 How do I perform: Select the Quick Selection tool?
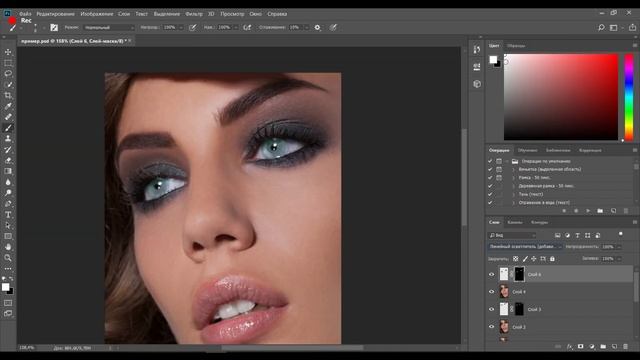click(x=8, y=84)
